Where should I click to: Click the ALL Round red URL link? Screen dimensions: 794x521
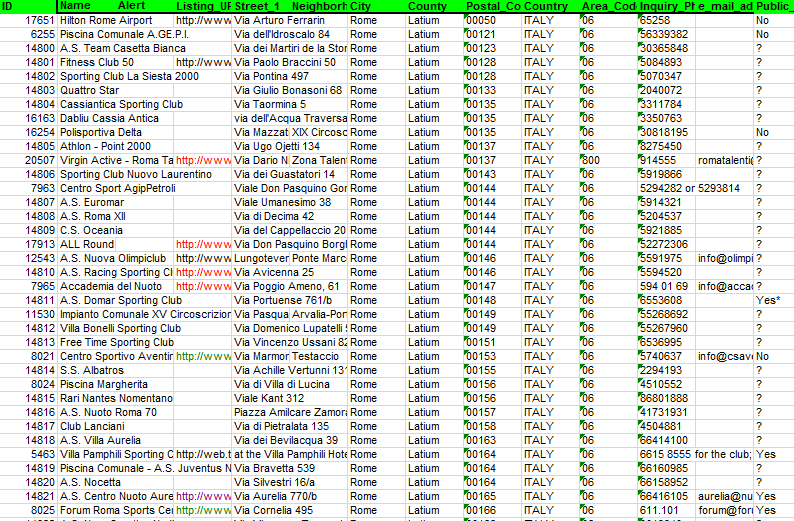(203, 244)
